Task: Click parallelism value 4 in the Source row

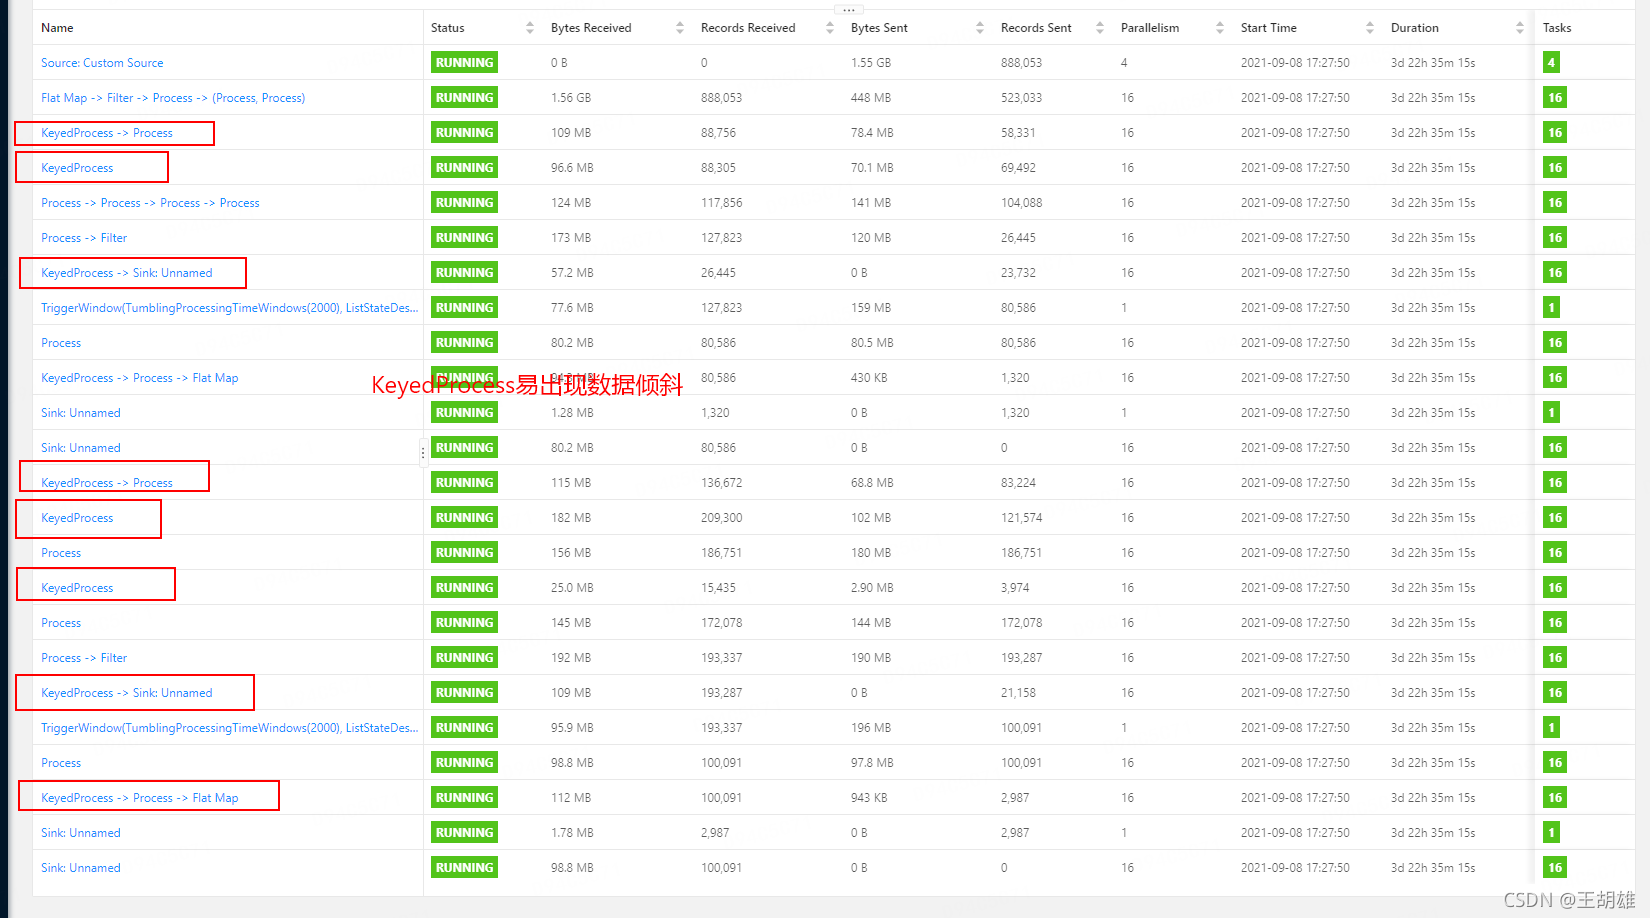Action: 1124,63
